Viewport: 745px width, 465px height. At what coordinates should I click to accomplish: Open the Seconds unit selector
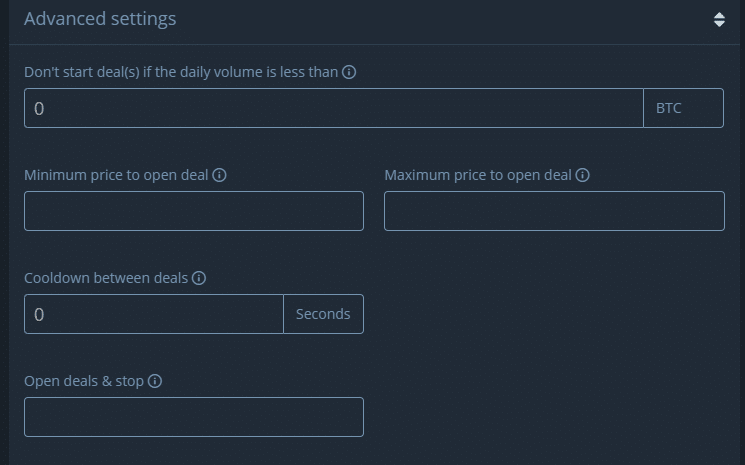(x=324, y=314)
